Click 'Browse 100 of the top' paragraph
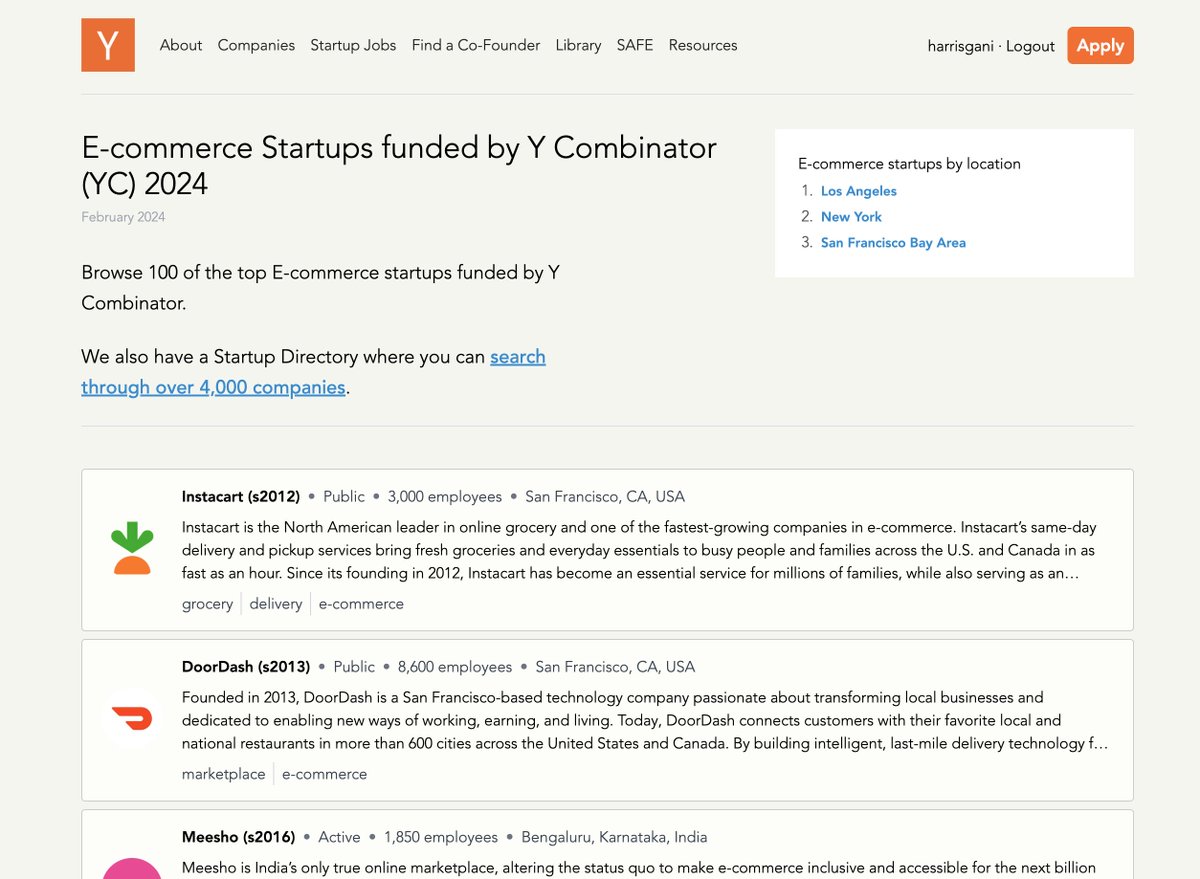 pyautogui.click(x=320, y=287)
